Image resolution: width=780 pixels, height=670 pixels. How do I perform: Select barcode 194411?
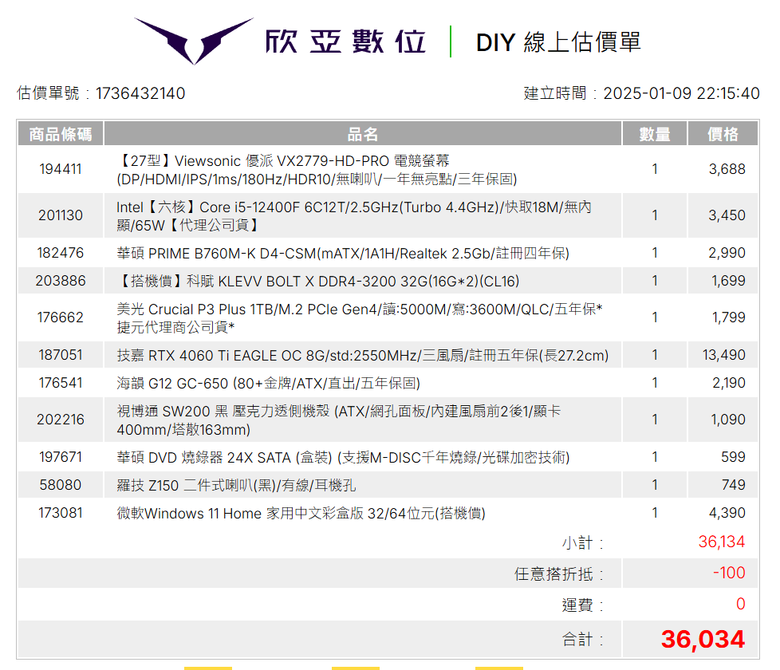coord(60,169)
